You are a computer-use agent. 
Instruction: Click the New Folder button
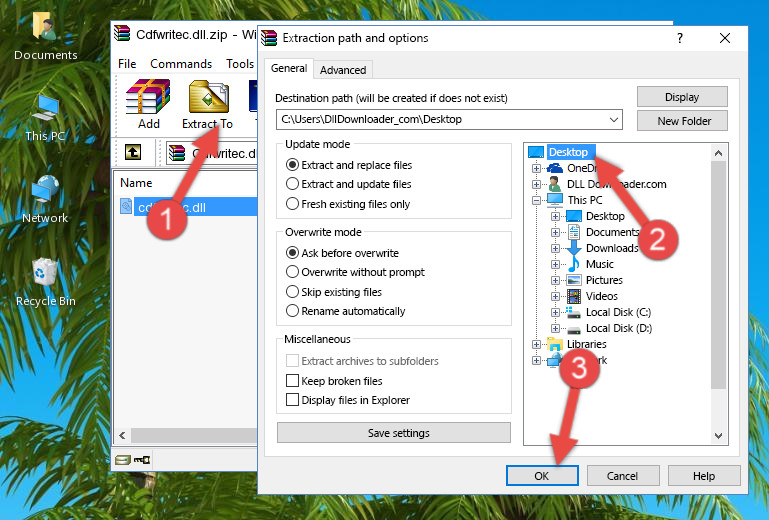(x=682, y=121)
